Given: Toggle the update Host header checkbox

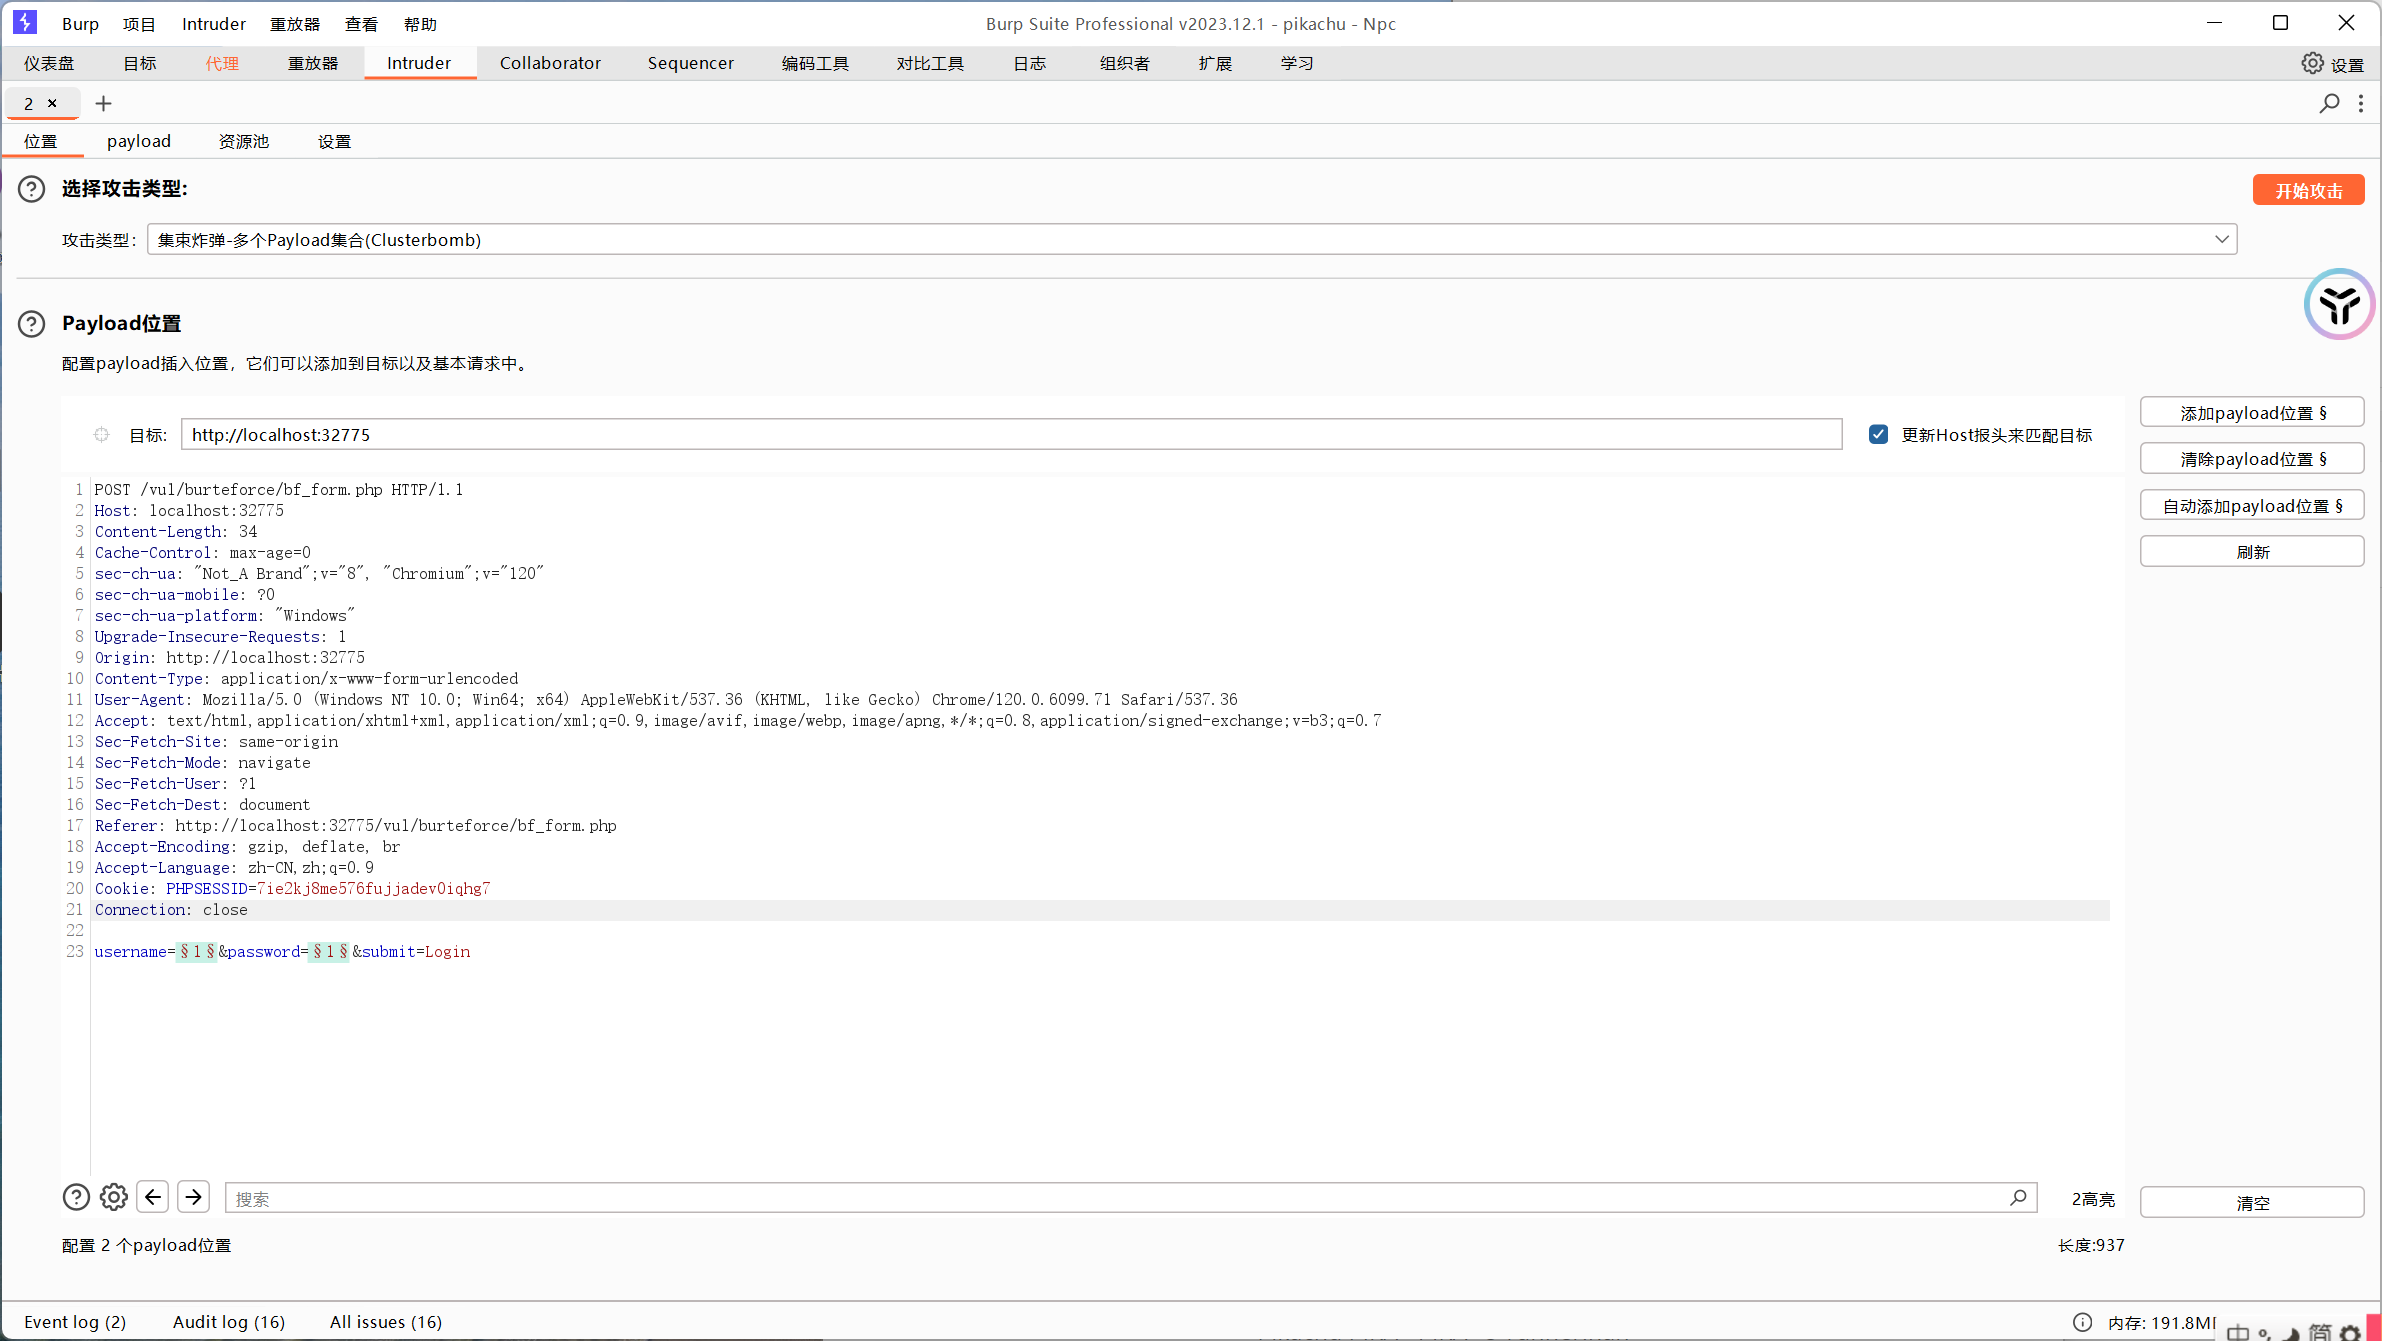Looking at the screenshot, I should (1878, 435).
